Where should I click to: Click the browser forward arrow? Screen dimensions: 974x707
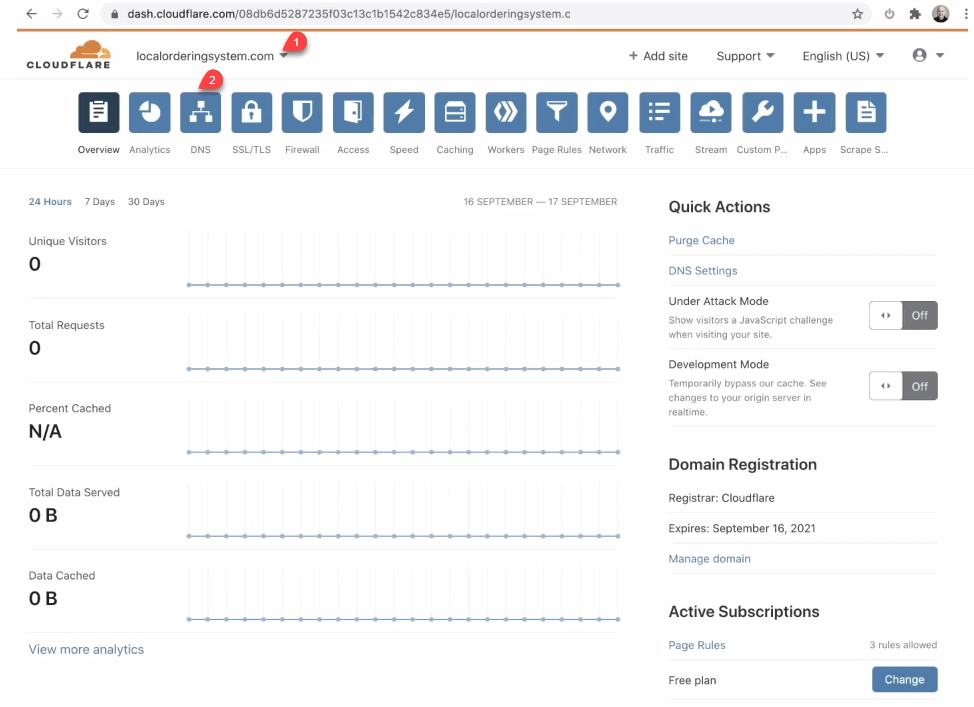click(x=57, y=14)
